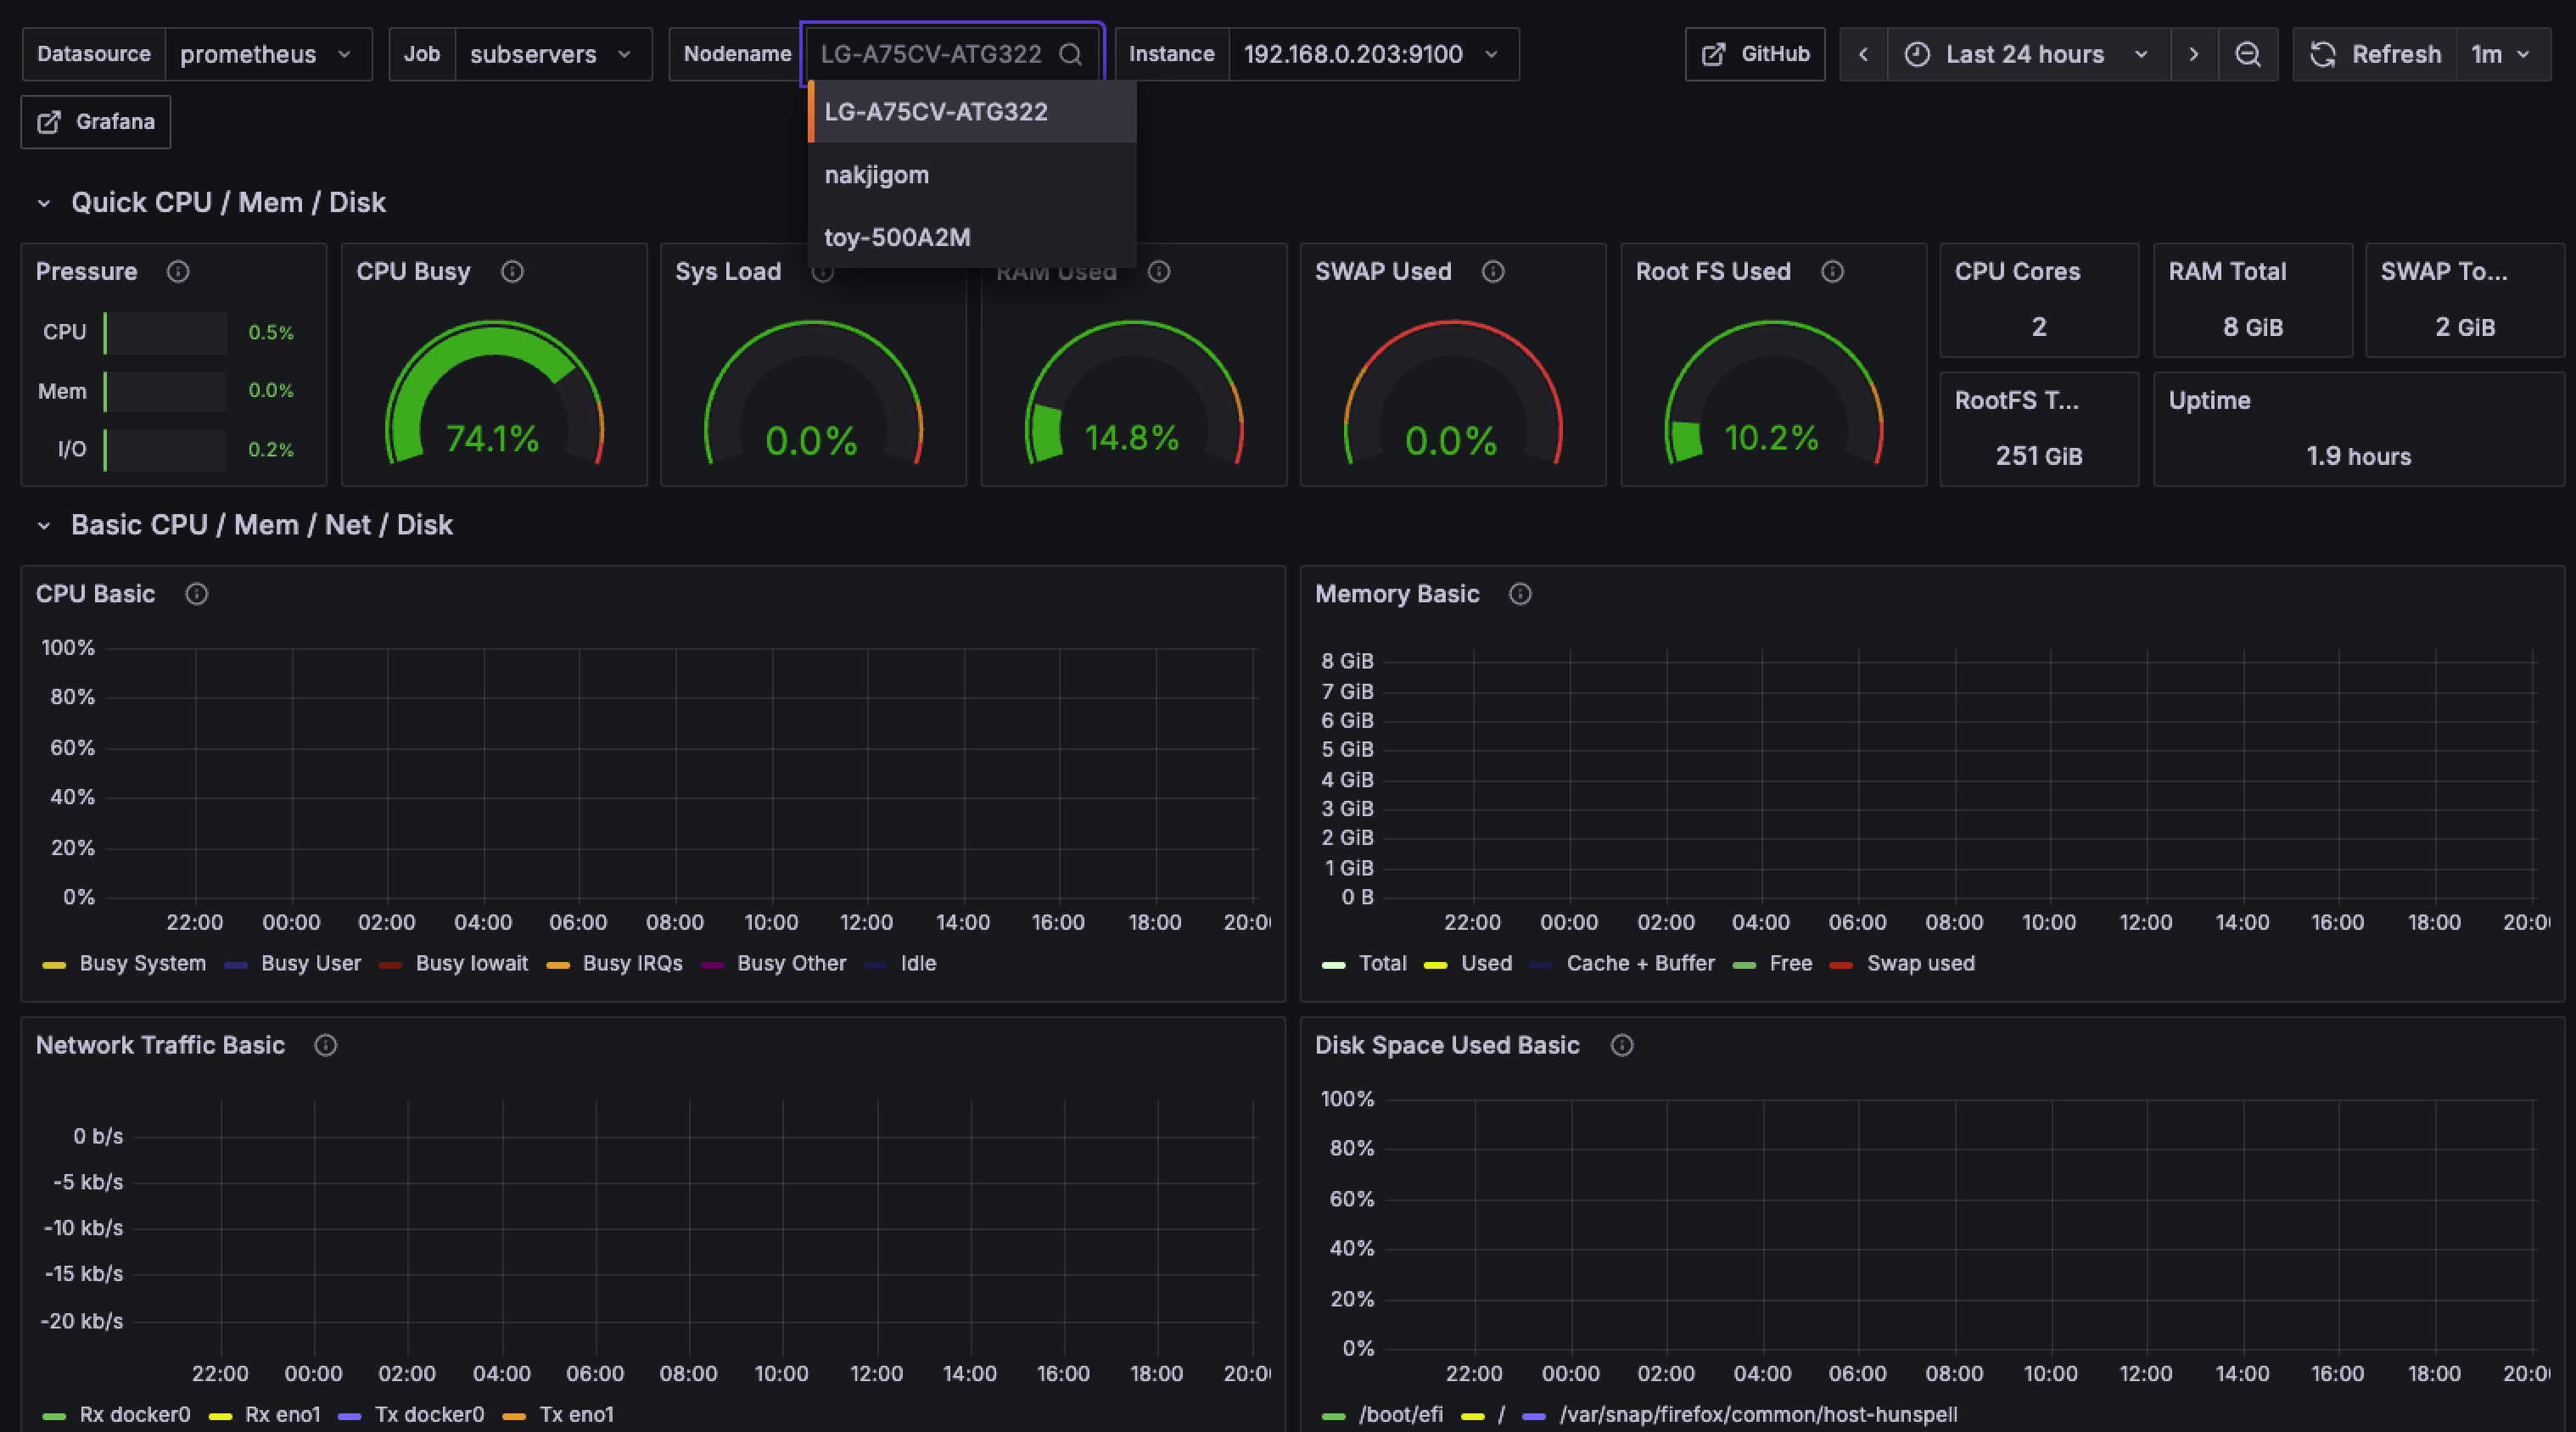Click info icon next to CPU Busy

tap(512, 272)
